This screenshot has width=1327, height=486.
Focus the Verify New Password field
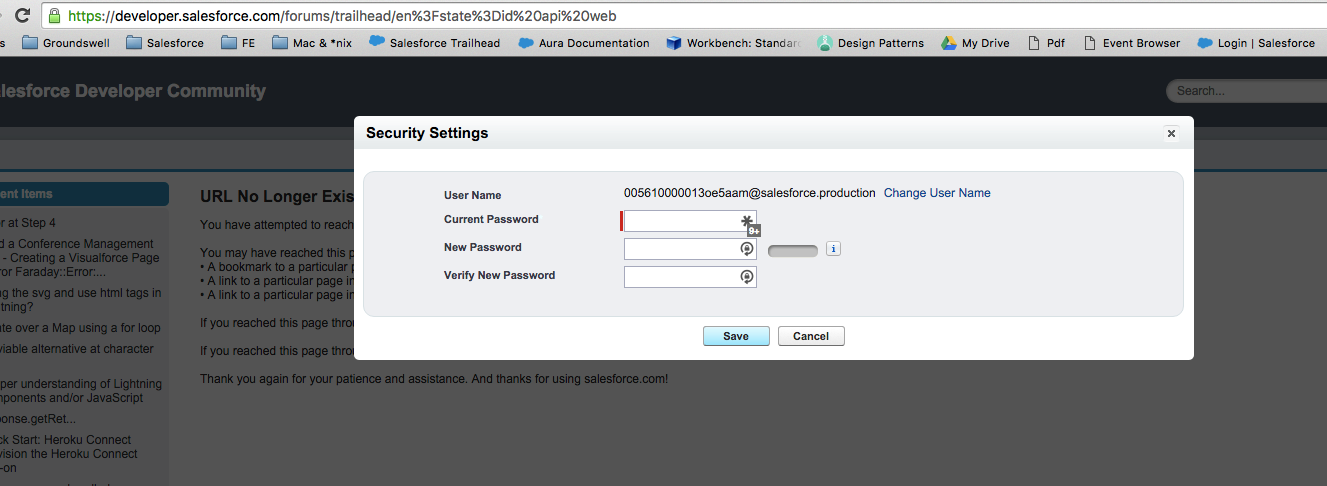coord(690,277)
